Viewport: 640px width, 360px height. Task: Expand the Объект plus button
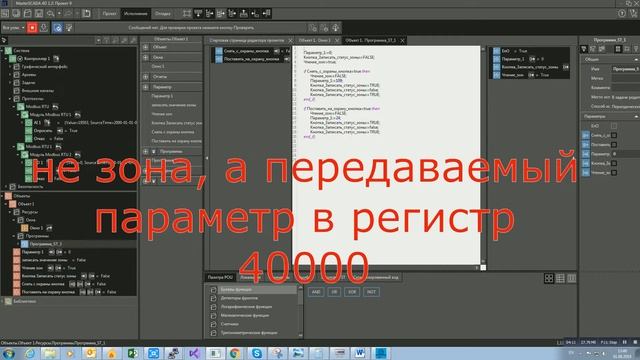146,47
